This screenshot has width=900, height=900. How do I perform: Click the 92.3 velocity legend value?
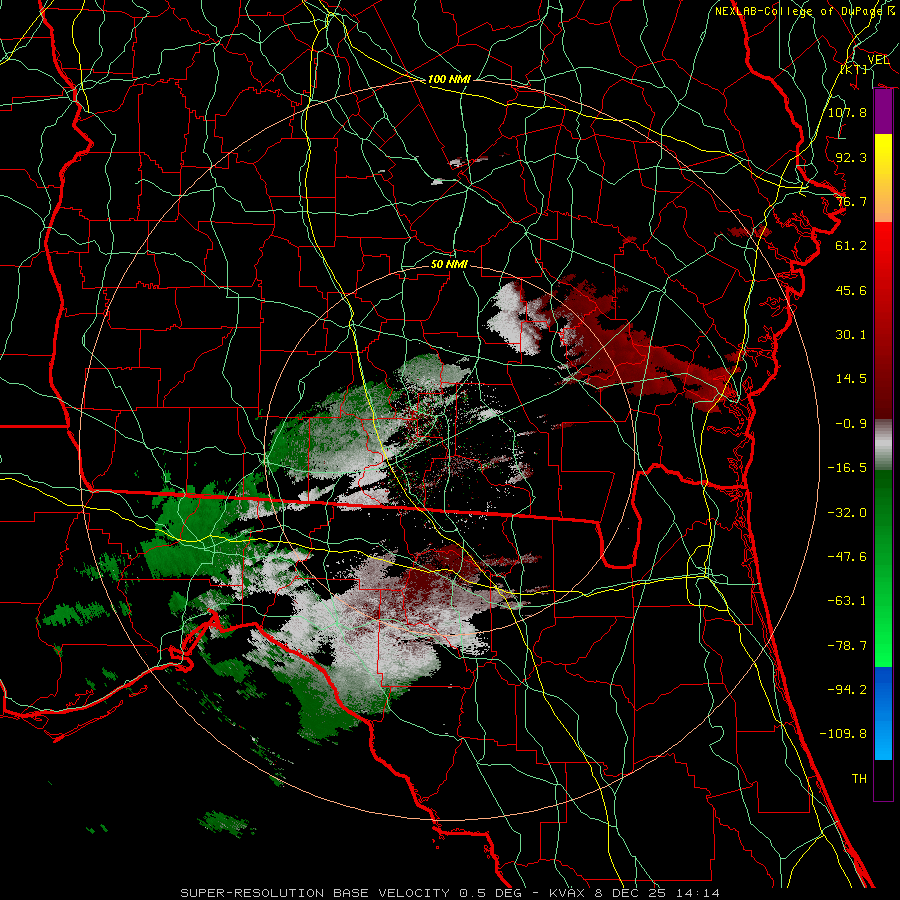point(851,157)
